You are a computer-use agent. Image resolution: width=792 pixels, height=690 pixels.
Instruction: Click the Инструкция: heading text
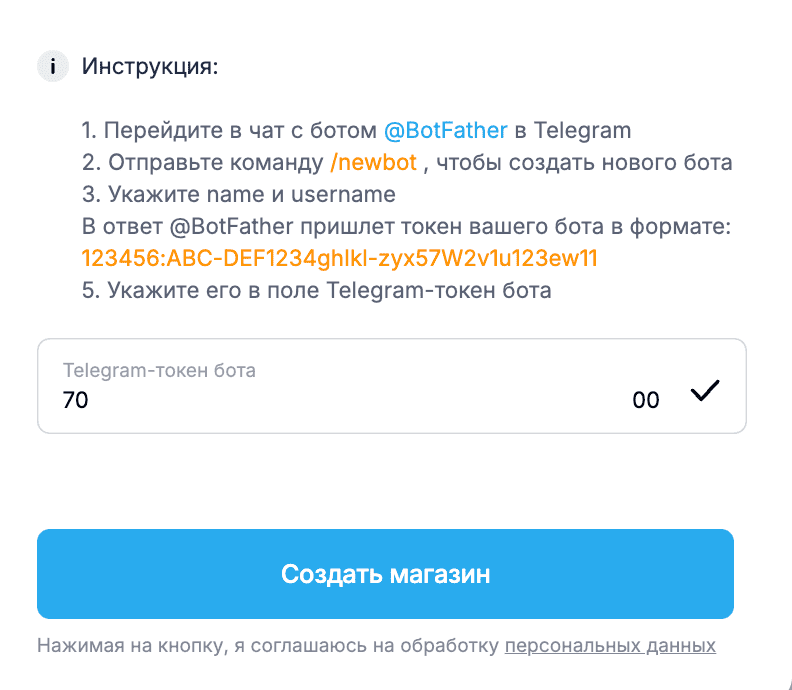150,66
